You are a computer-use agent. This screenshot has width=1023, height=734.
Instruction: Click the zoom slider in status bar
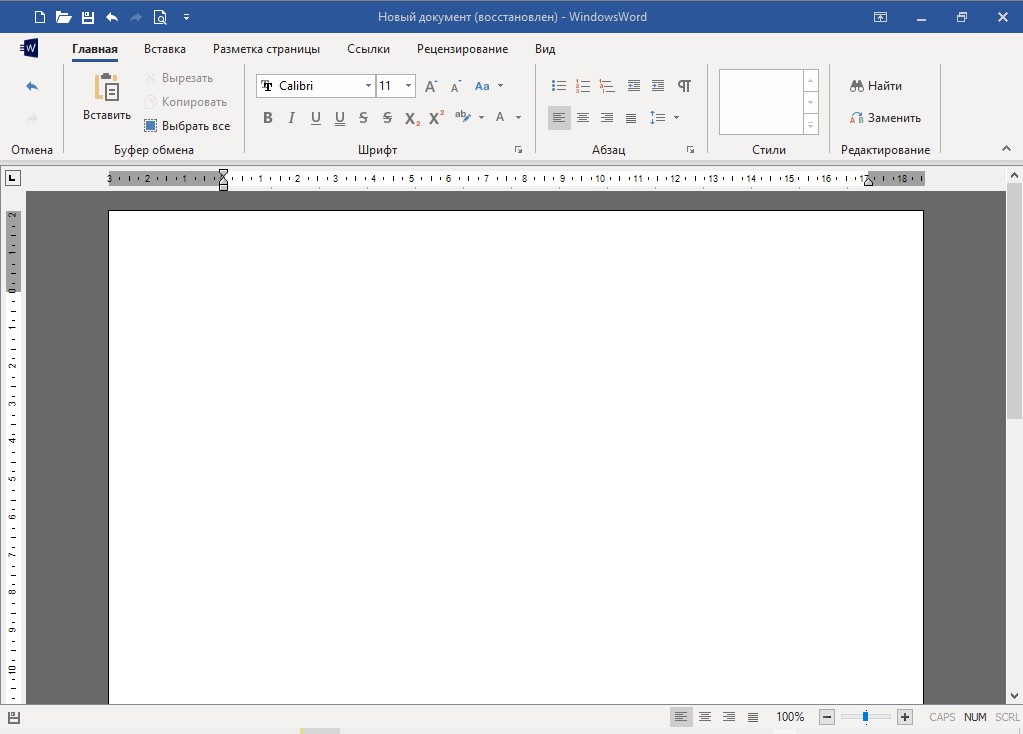[x=865, y=717]
